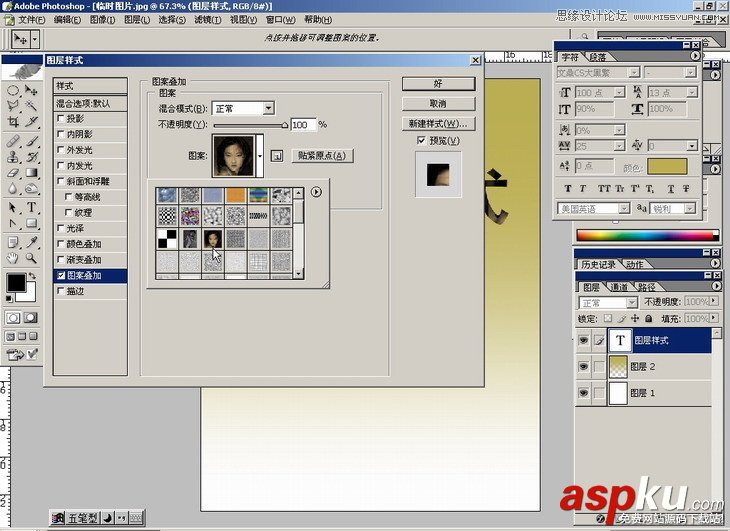Hide the 图层 1 layer

click(583, 393)
